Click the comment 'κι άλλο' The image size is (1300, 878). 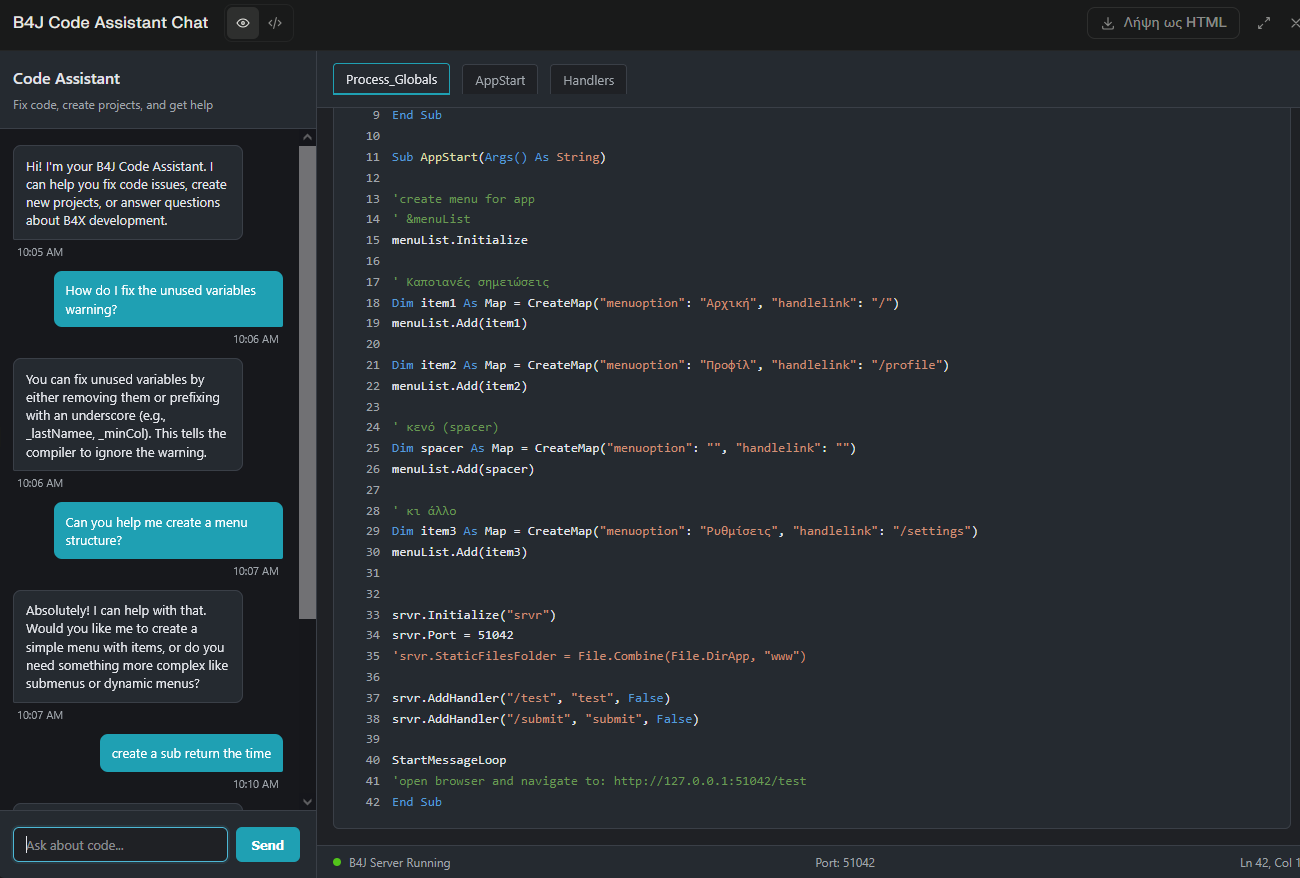tap(424, 511)
